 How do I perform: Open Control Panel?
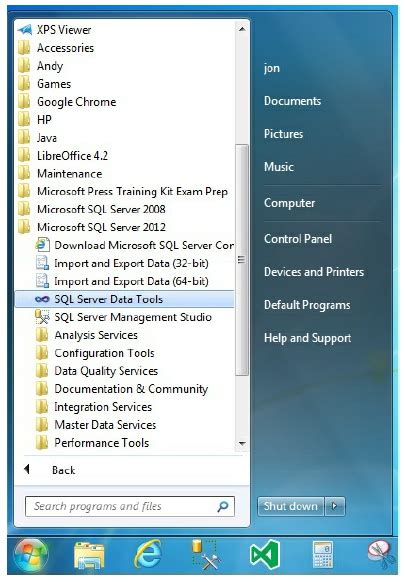point(298,238)
